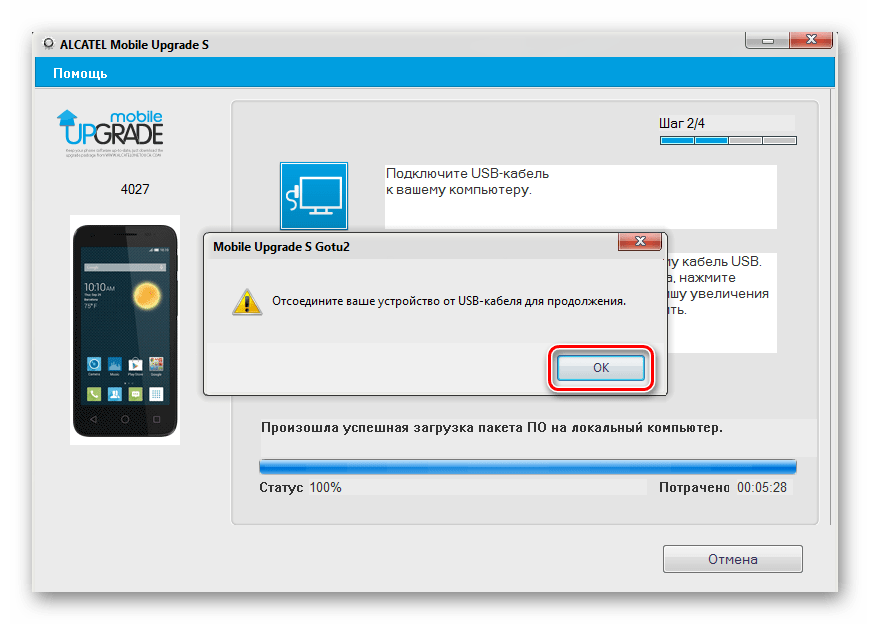This screenshot has height=624, width=870.
Task: Click the app icon in the title bar
Action: (49, 44)
